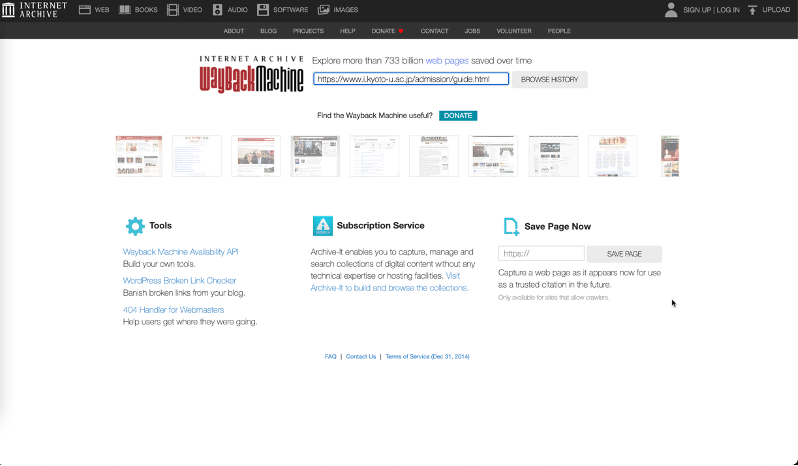The height and width of the screenshot is (466, 798).
Task: Open WordPress Broken Link Checker link
Action: [179, 280]
